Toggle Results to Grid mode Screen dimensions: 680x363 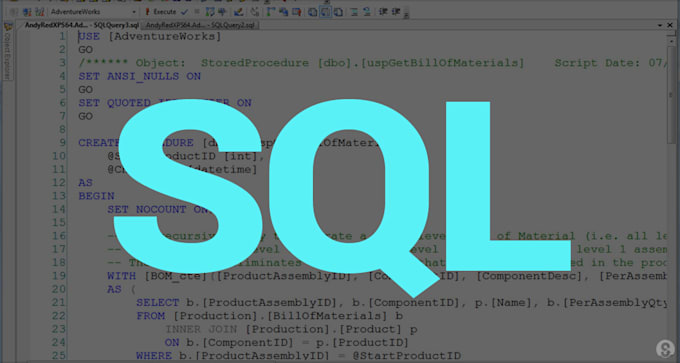[x=325, y=12]
